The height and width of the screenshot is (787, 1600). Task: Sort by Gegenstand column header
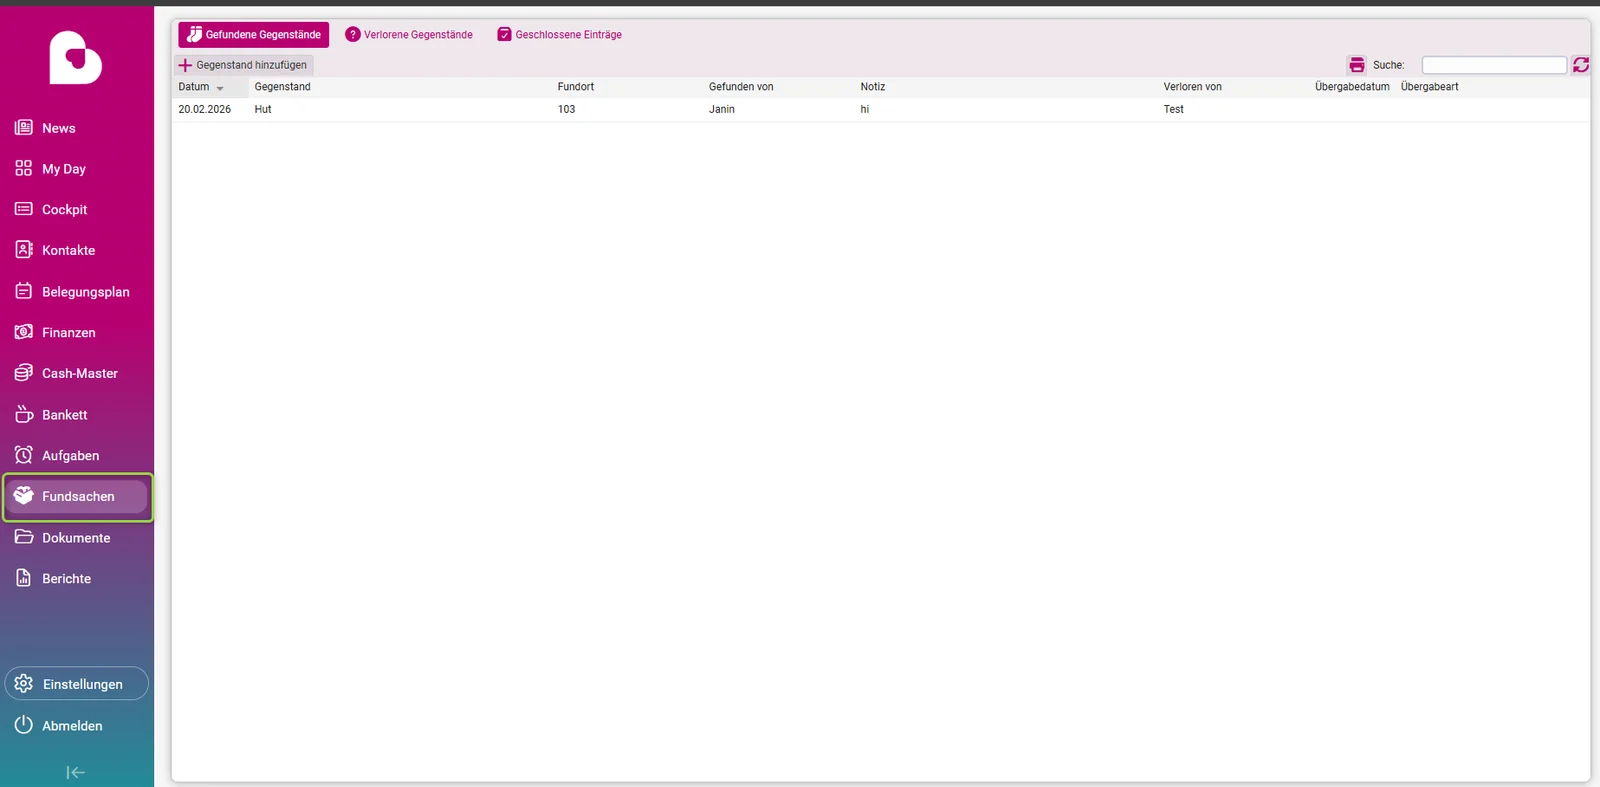[x=282, y=87]
